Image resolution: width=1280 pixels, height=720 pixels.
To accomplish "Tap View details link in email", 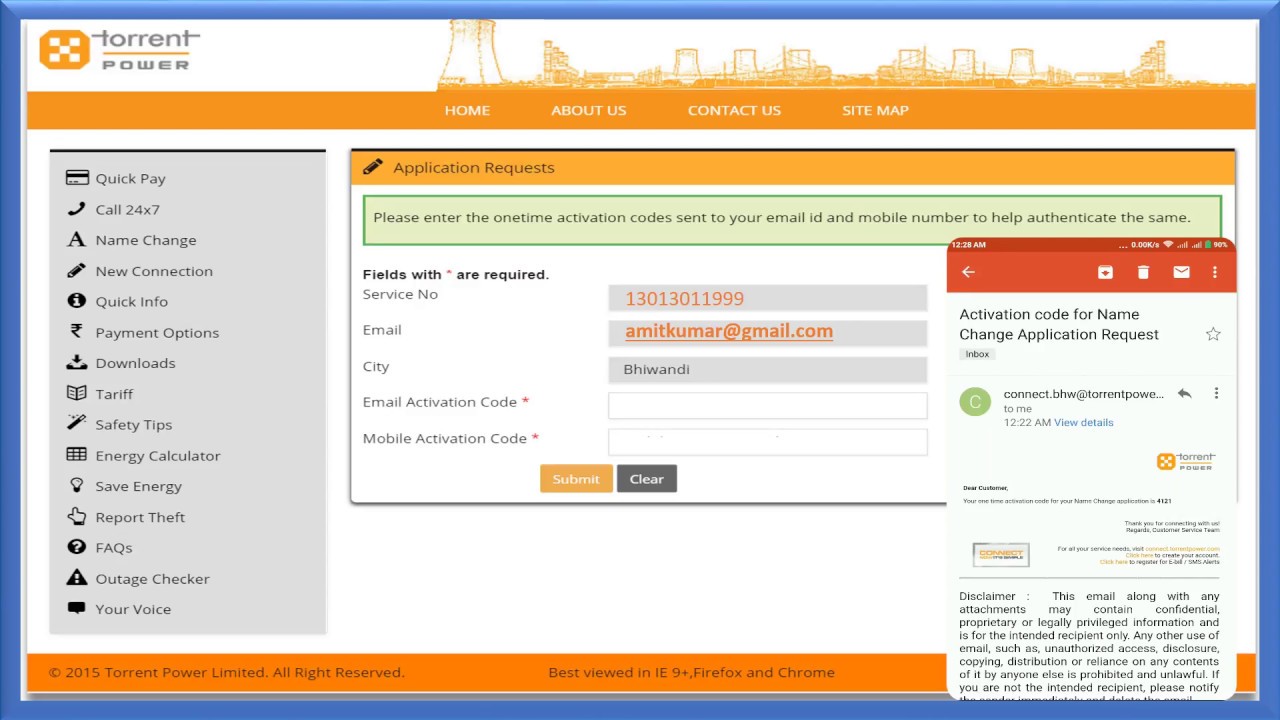I will [1083, 422].
